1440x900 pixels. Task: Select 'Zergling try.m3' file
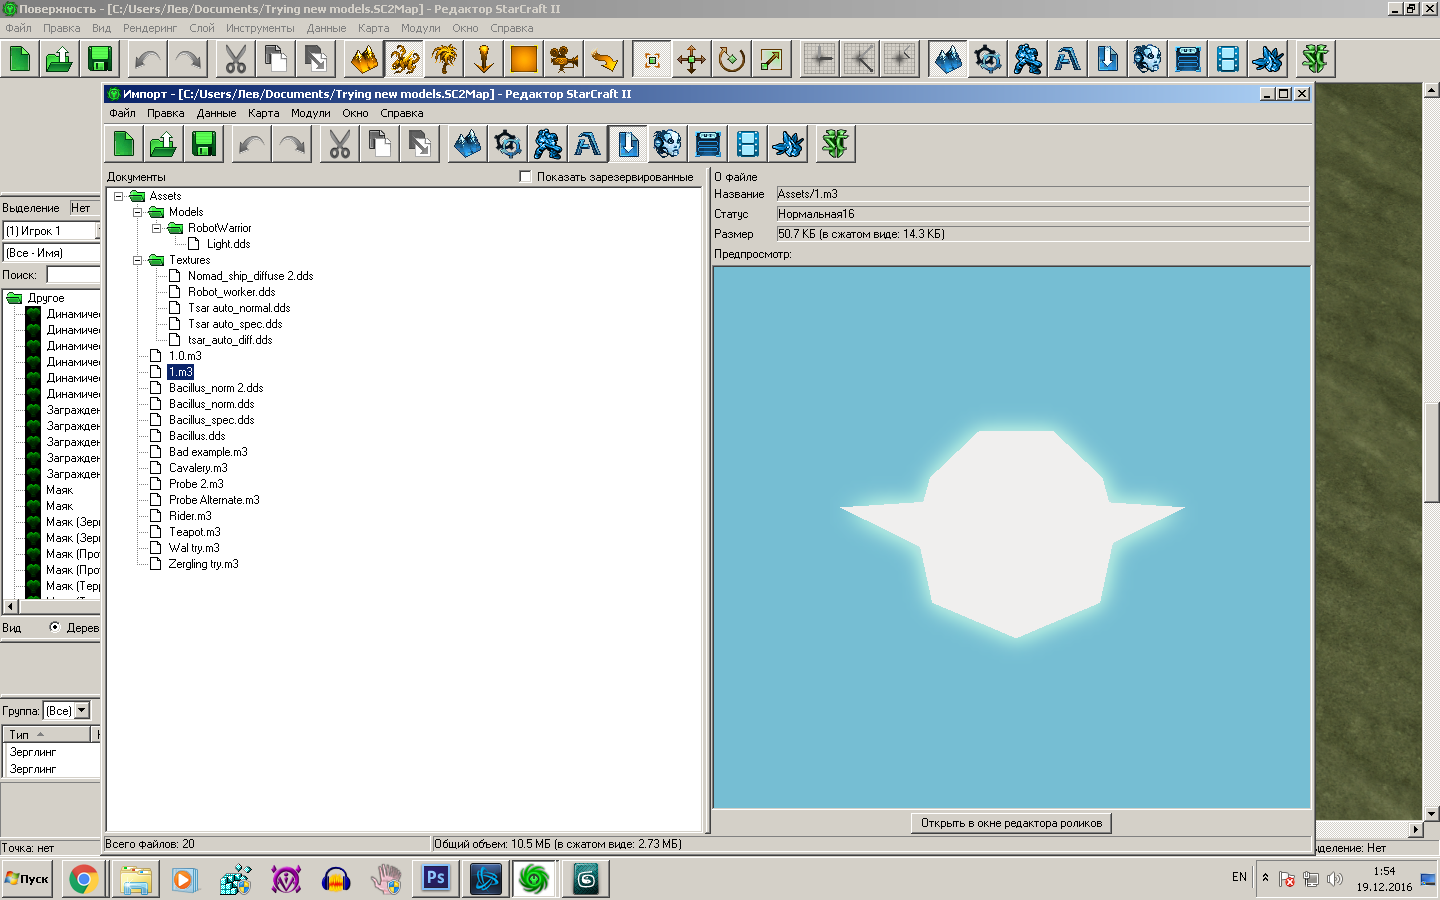pos(203,564)
